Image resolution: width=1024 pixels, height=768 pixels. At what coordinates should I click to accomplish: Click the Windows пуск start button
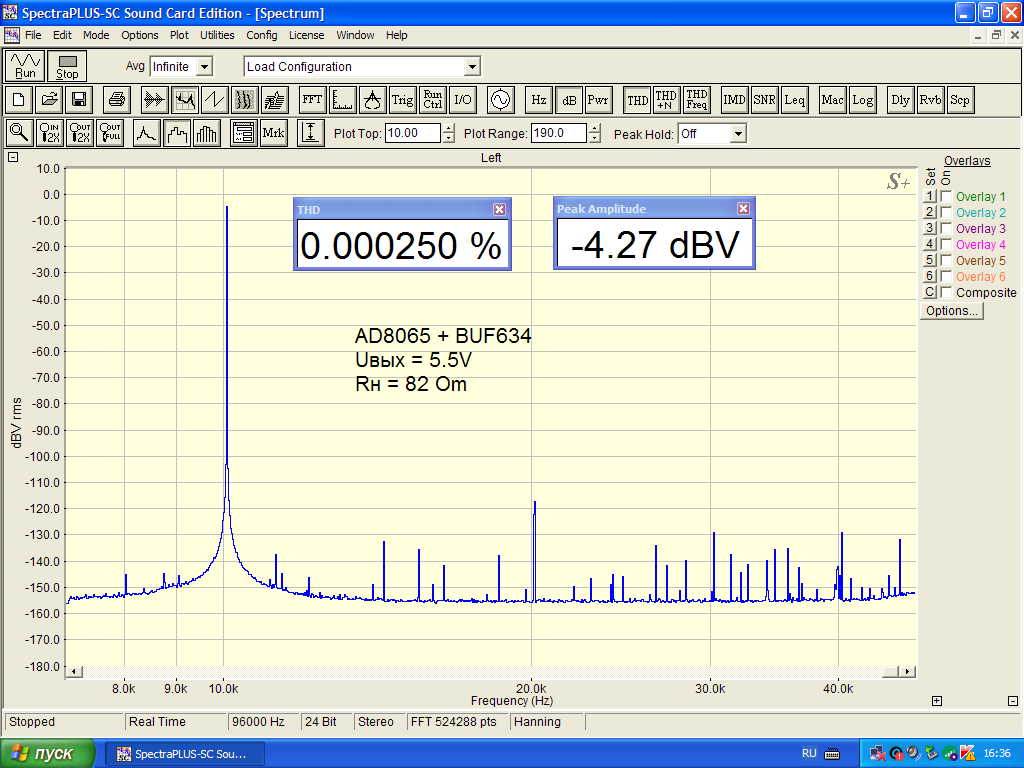48,753
